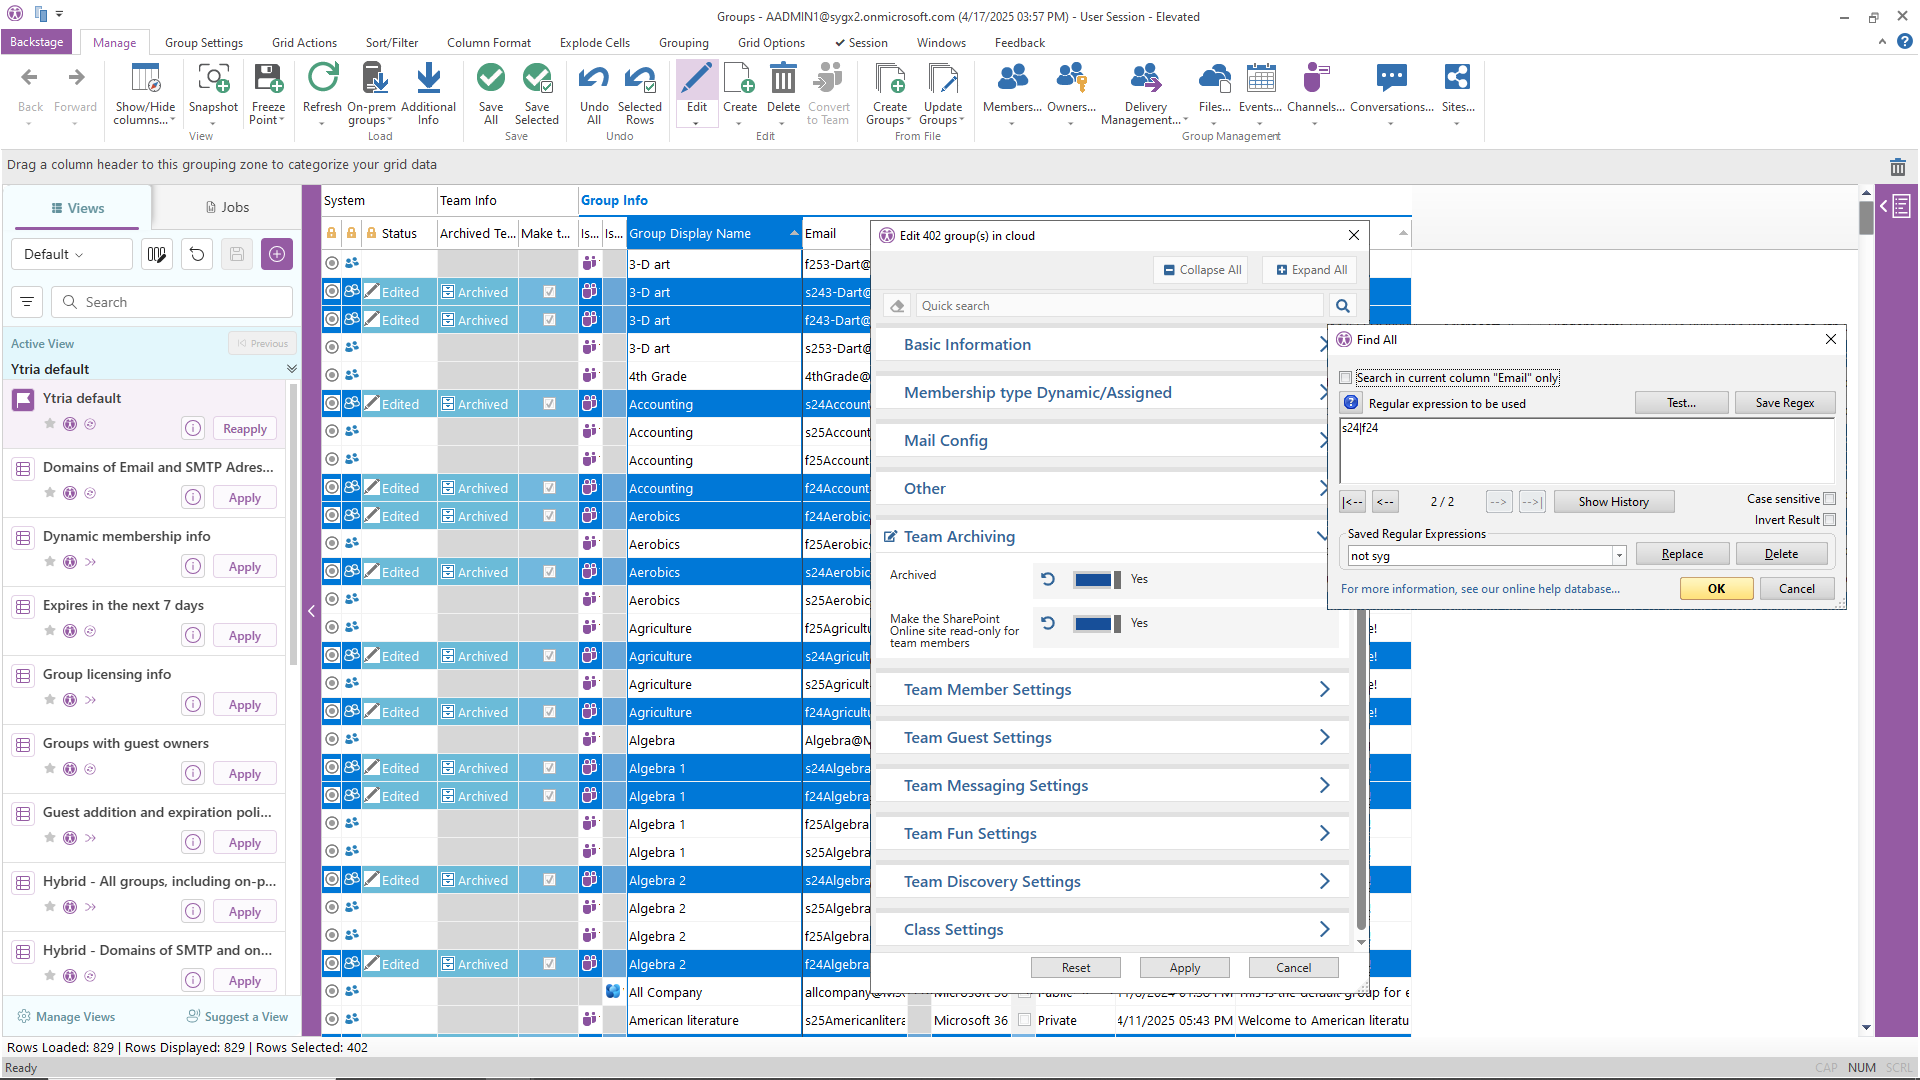Open the Grid Actions ribbon tab
The image size is (1920, 1080).
(x=304, y=43)
